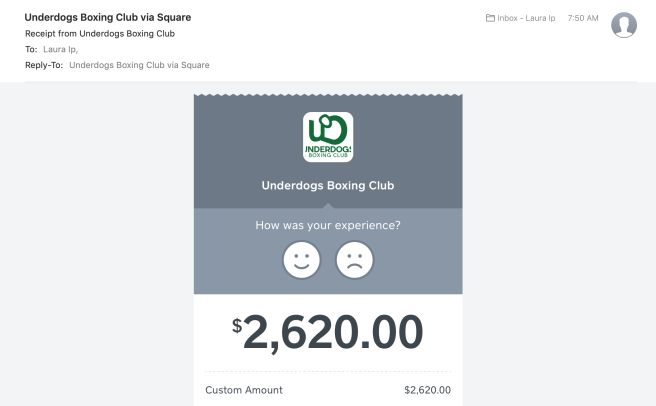Viewport: 656px width, 406px height.
Task: Click the happy smiley face rating
Action: tap(301, 261)
